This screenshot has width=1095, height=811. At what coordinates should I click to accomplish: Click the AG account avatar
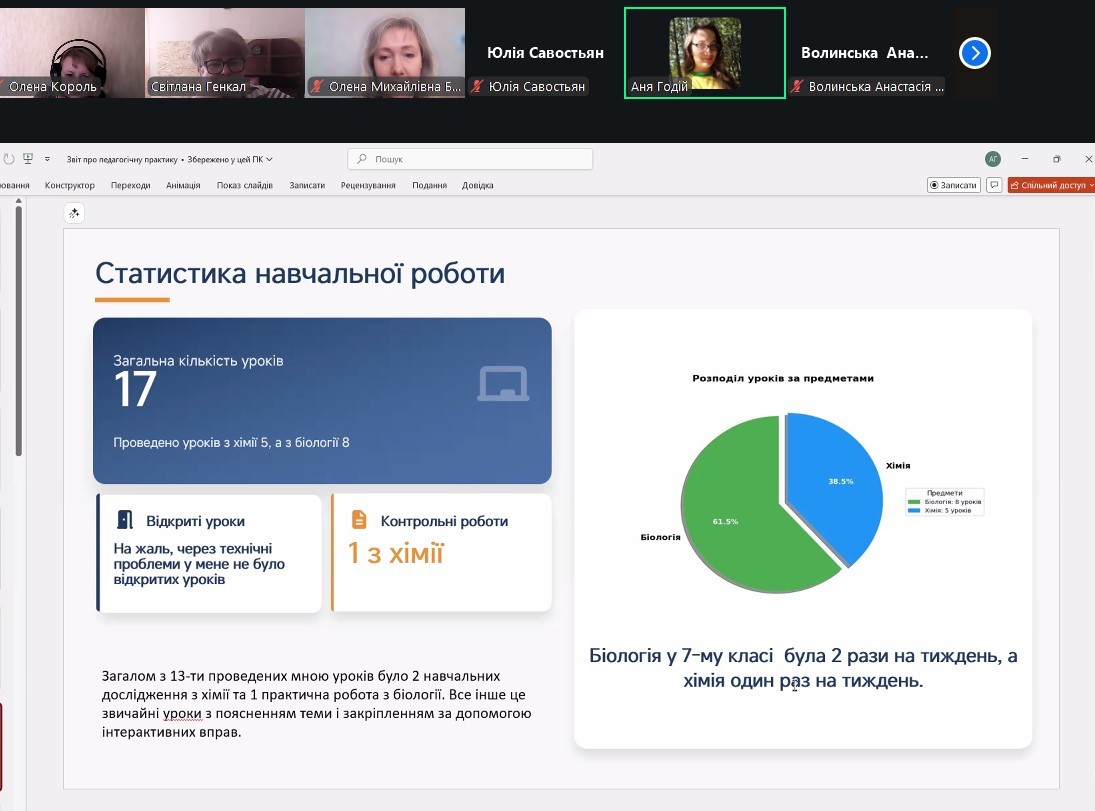[x=992, y=159]
